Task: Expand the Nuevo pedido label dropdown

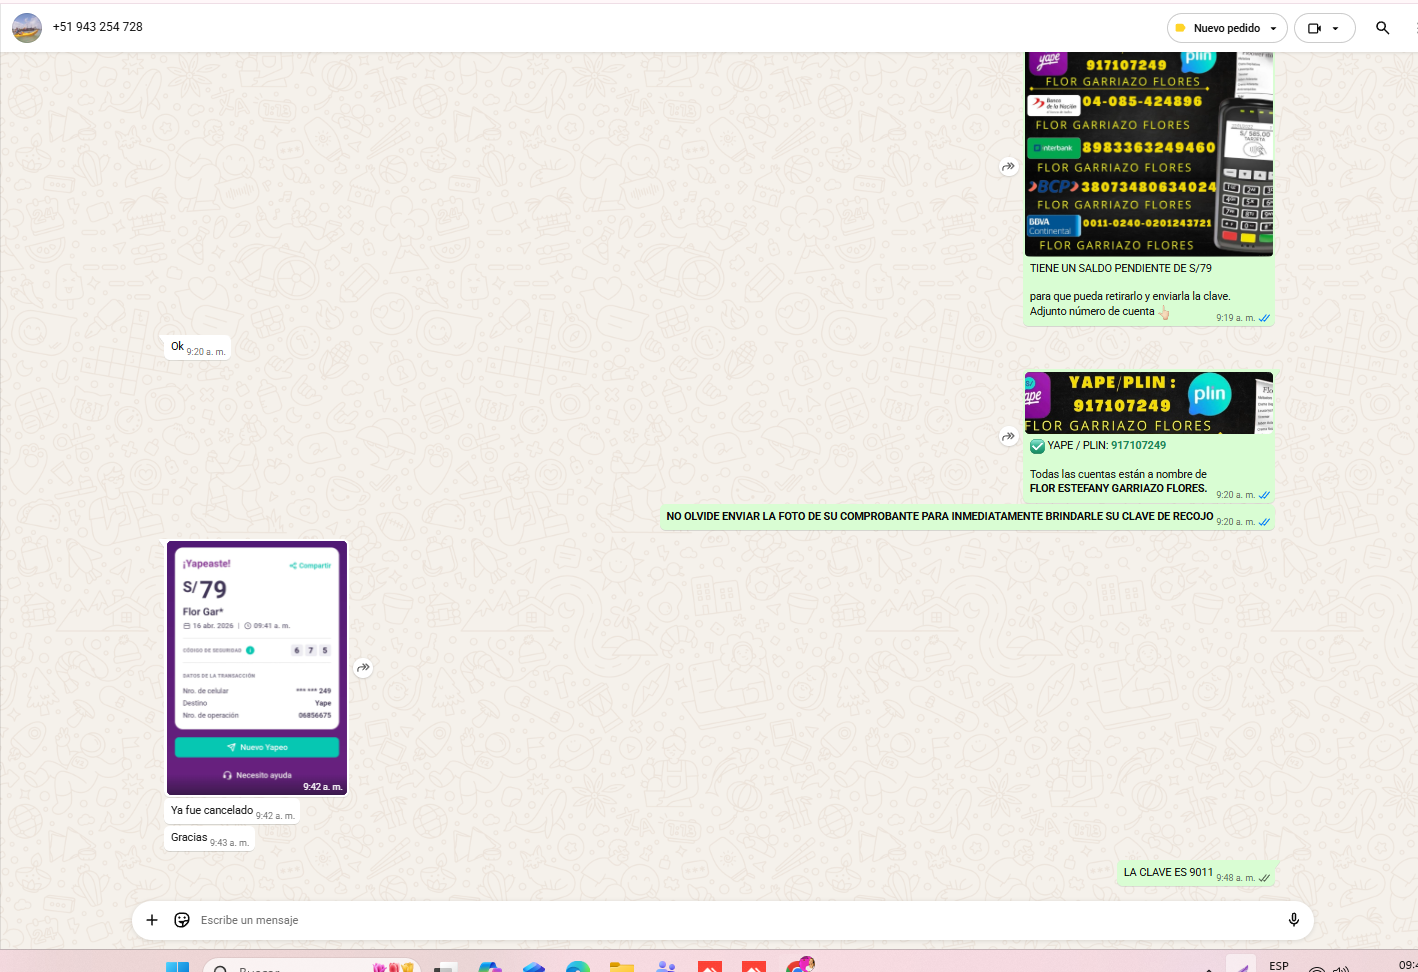Action: click(x=1273, y=28)
